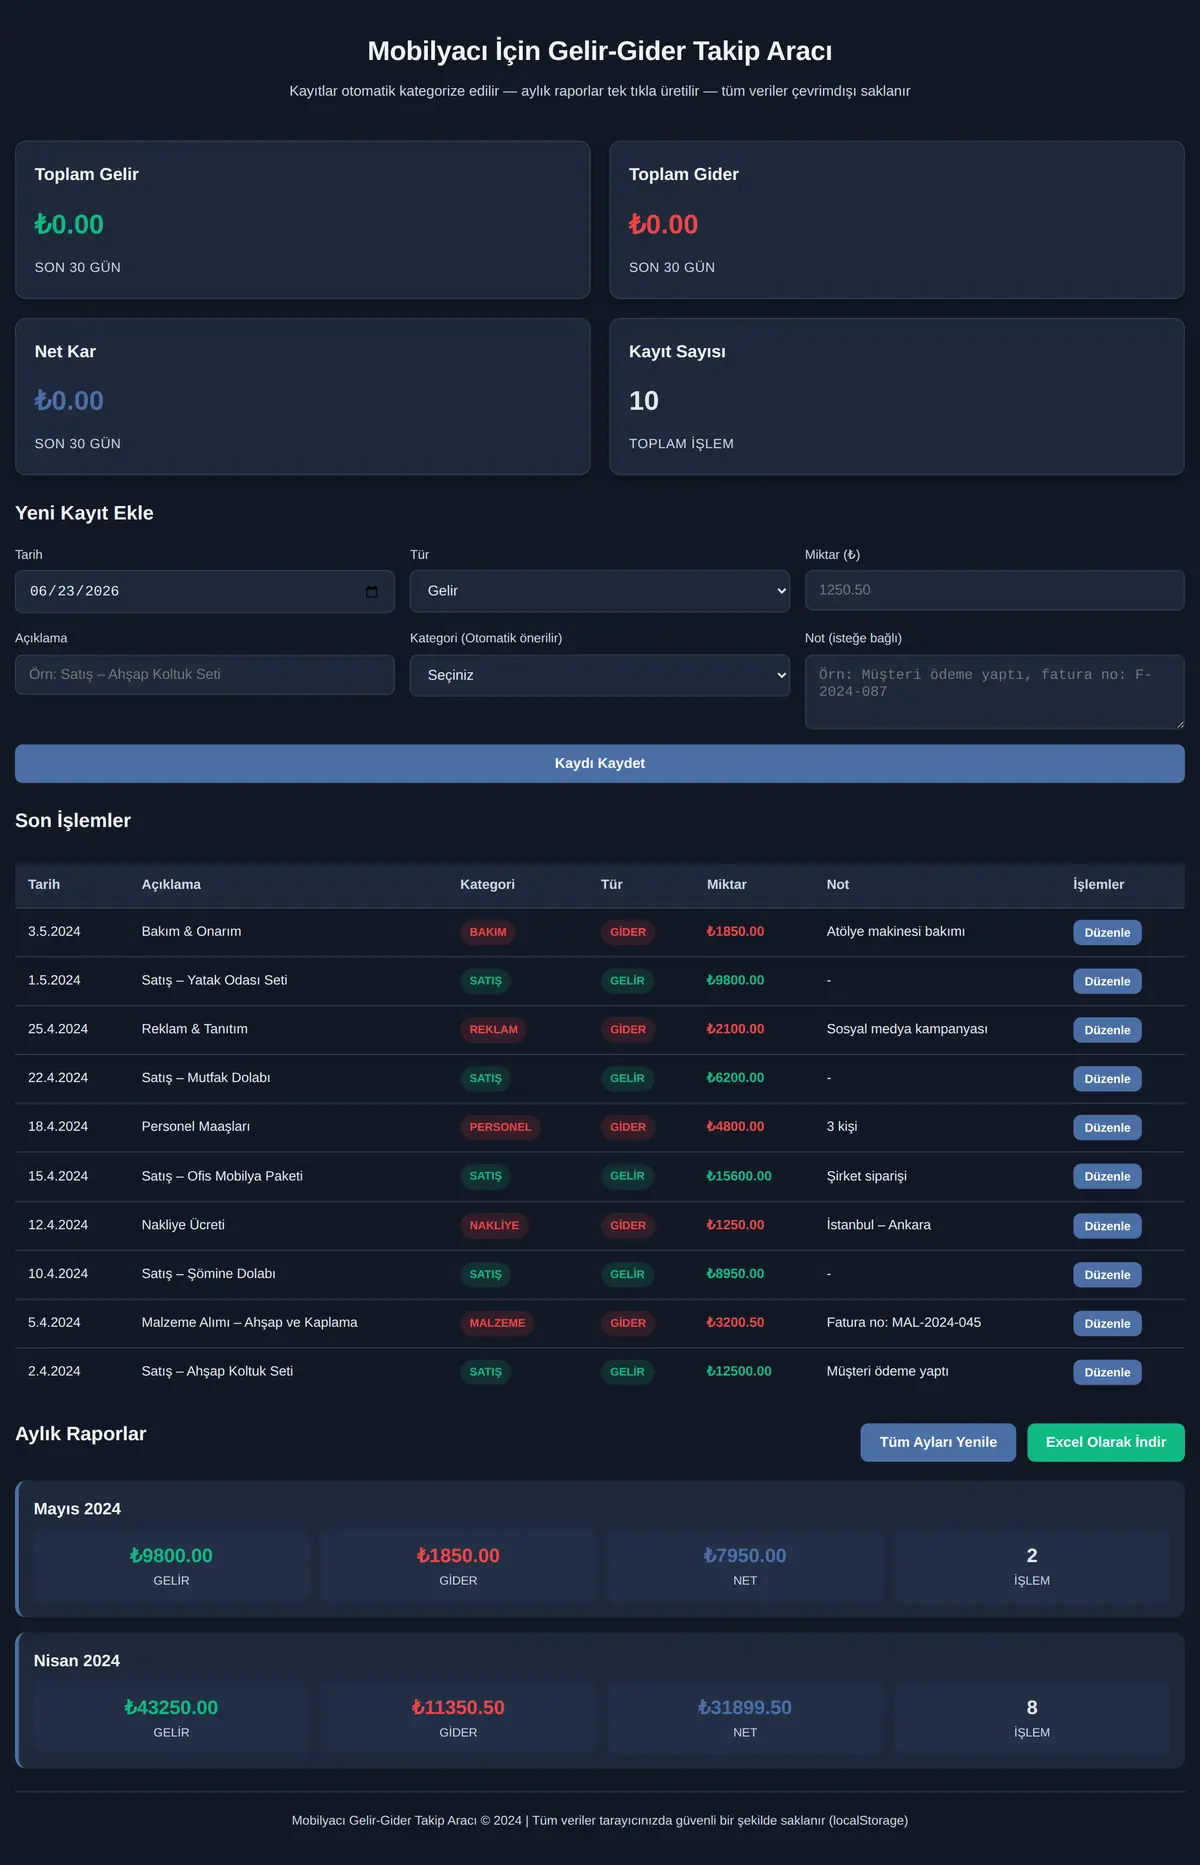Click the Kaydı Kaydet button

pos(600,763)
